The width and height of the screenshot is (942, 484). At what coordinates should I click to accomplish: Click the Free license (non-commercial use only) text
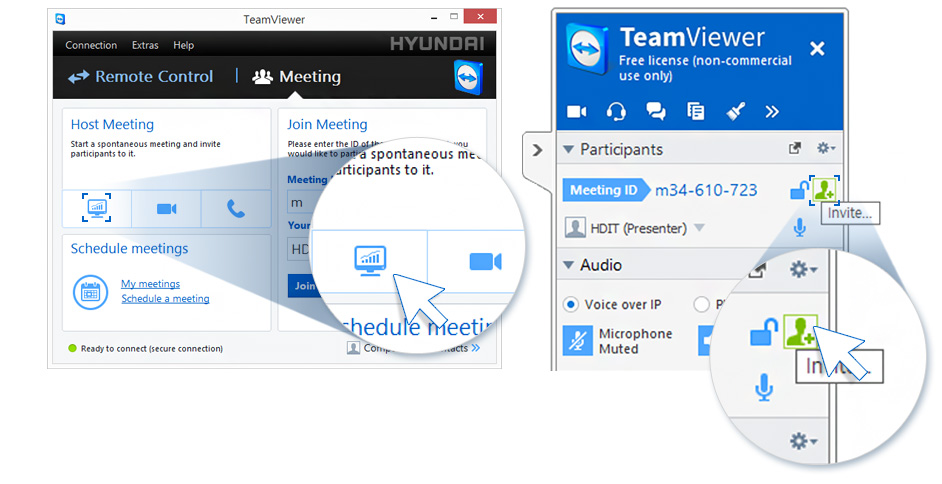point(705,68)
